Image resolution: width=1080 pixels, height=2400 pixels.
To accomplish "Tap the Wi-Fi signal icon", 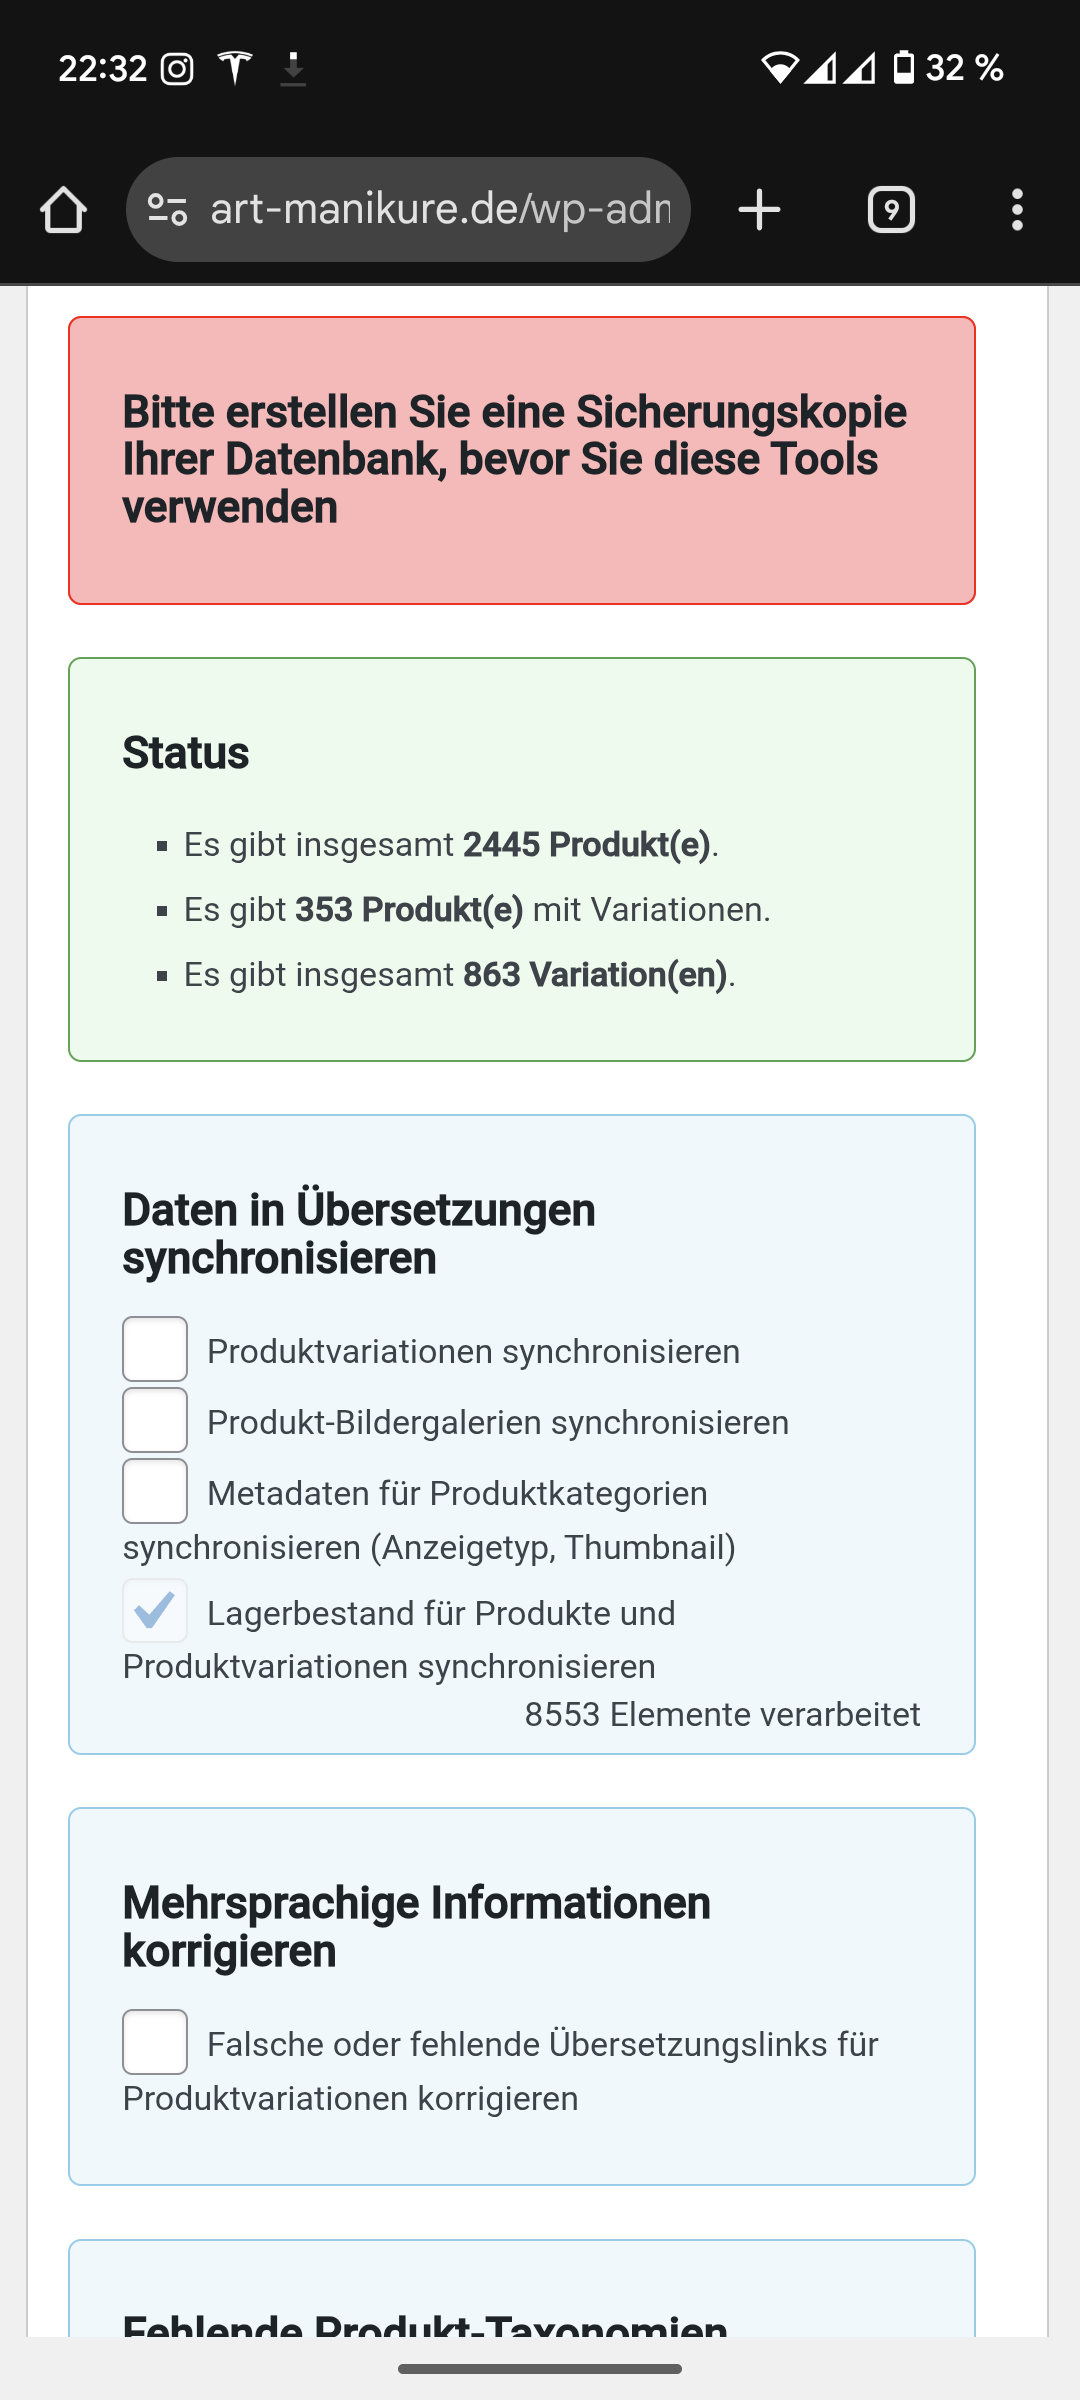I will (779, 68).
